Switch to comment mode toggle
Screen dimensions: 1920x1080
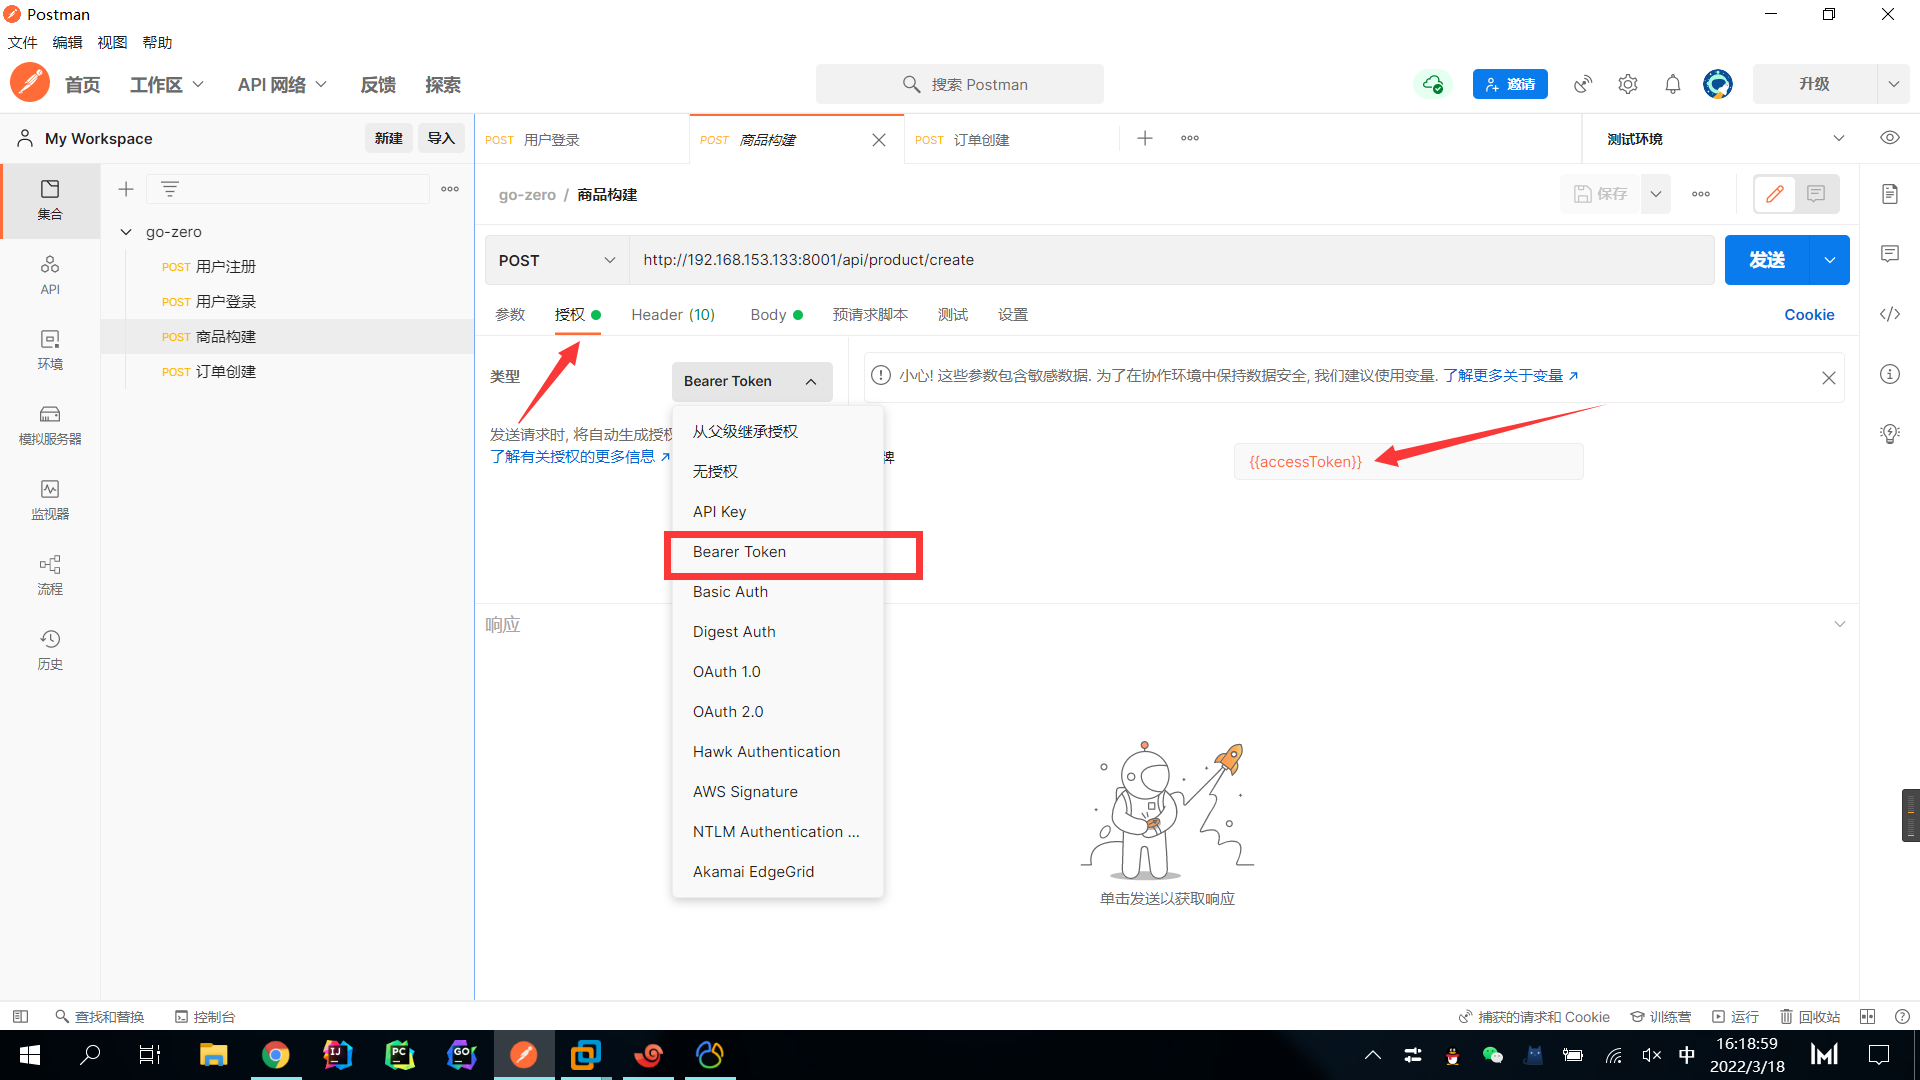pos(1816,194)
